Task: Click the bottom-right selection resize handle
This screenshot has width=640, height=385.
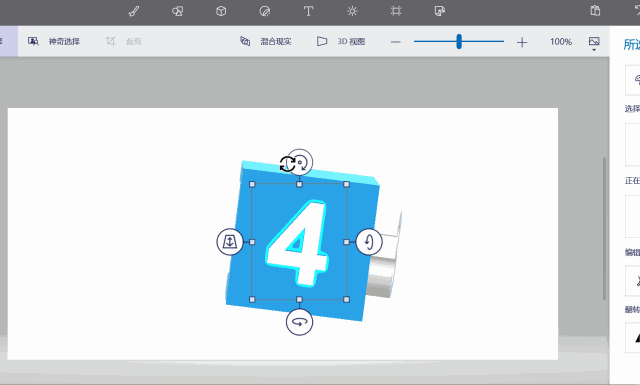Action: tap(347, 300)
